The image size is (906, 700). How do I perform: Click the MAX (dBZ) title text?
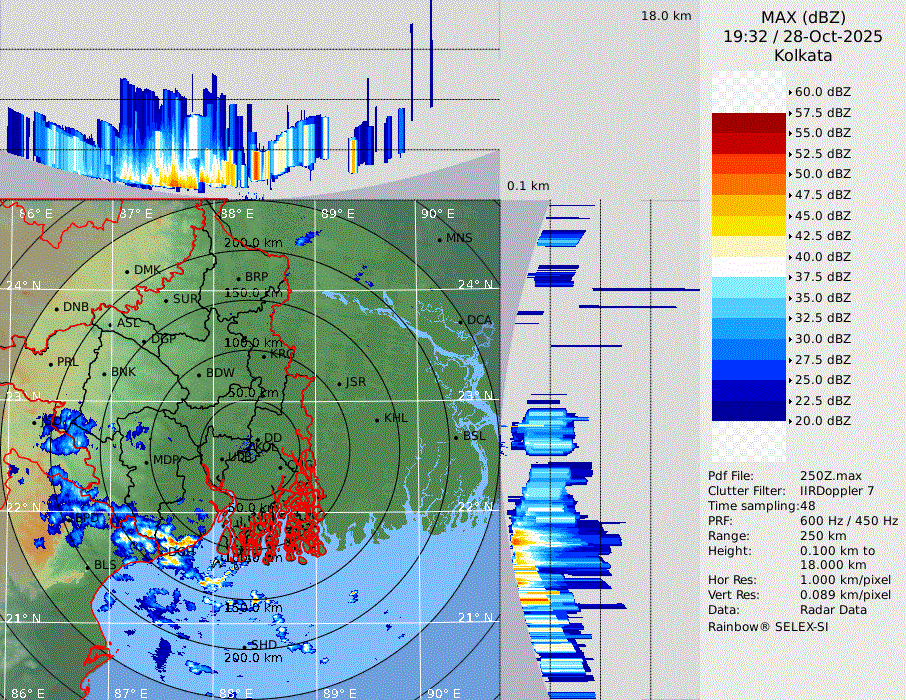pos(803,17)
